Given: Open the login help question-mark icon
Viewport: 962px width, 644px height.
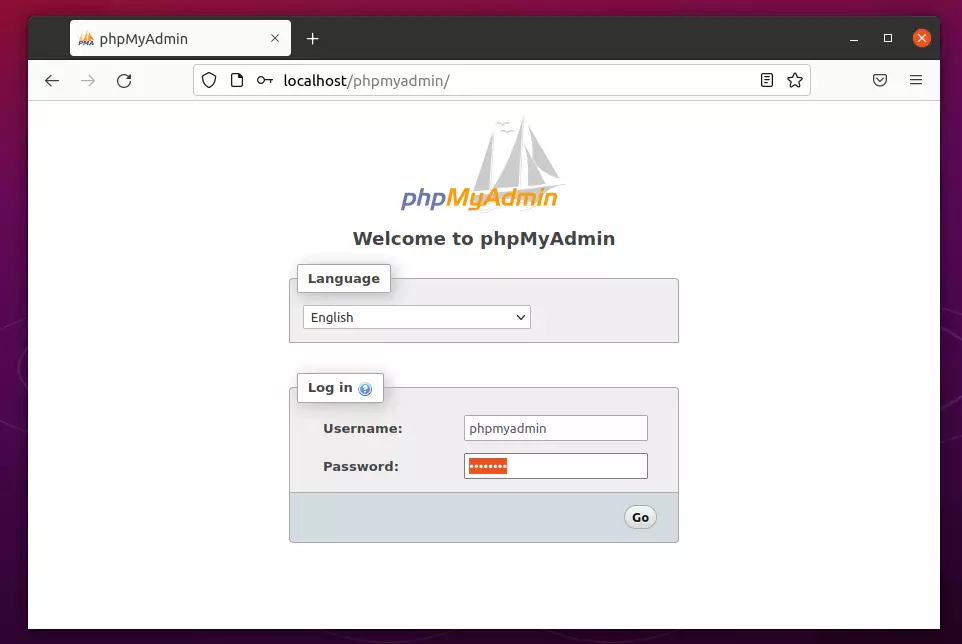Looking at the screenshot, I should coord(365,389).
